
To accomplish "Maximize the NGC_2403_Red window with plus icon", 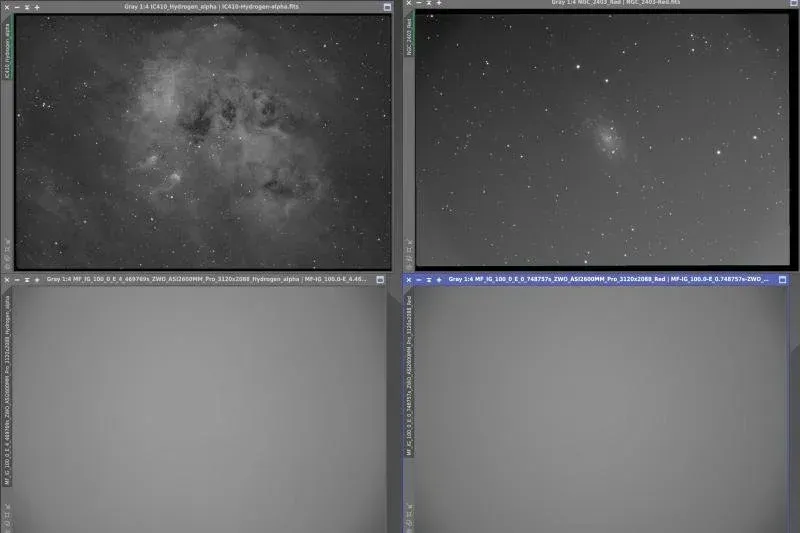I will [439, 3].
